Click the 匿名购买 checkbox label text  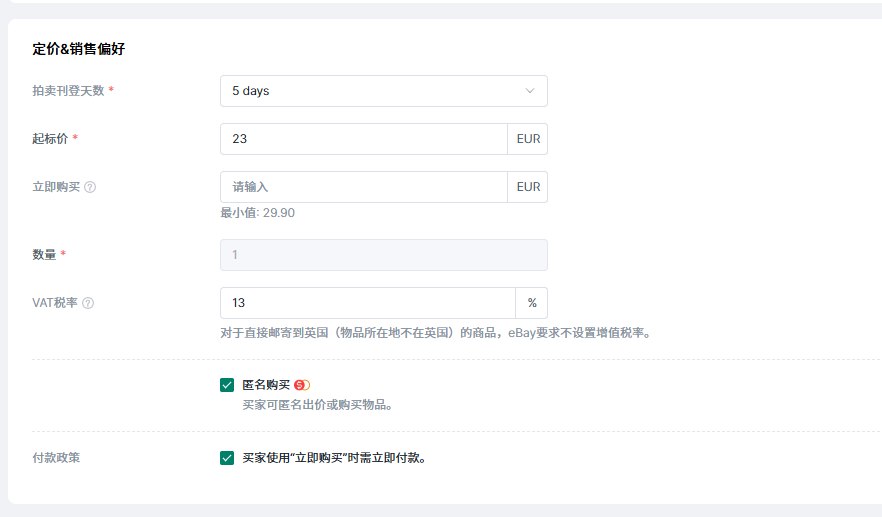point(266,385)
